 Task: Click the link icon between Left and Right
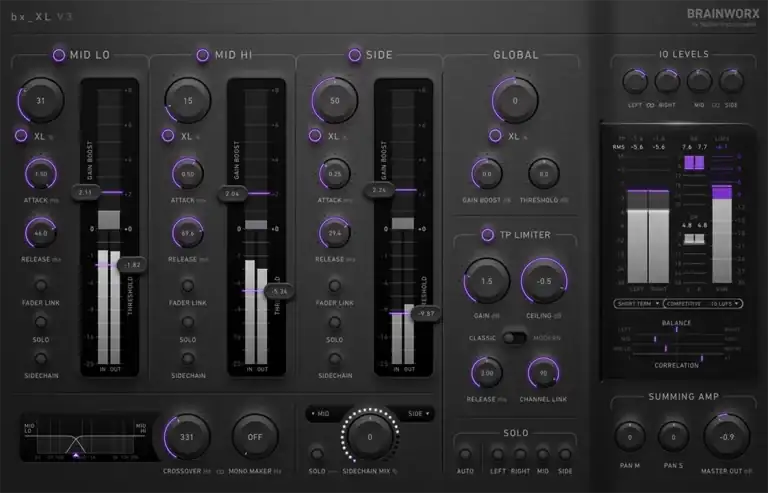(x=650, y=105)
